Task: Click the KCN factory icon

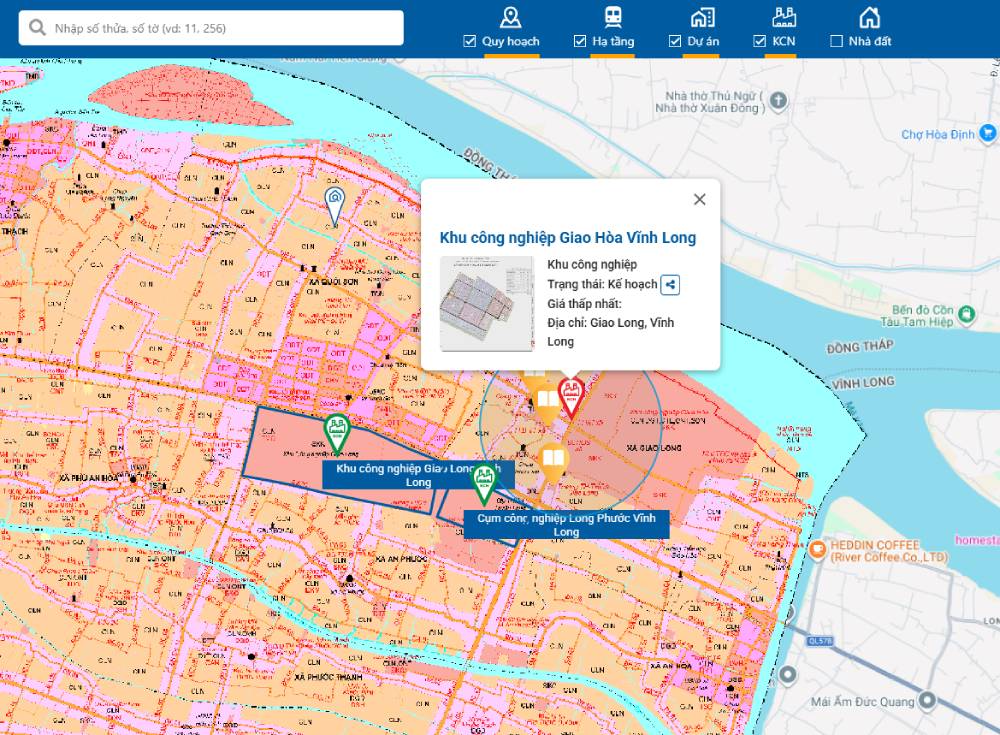Action: tap(784, 17)
